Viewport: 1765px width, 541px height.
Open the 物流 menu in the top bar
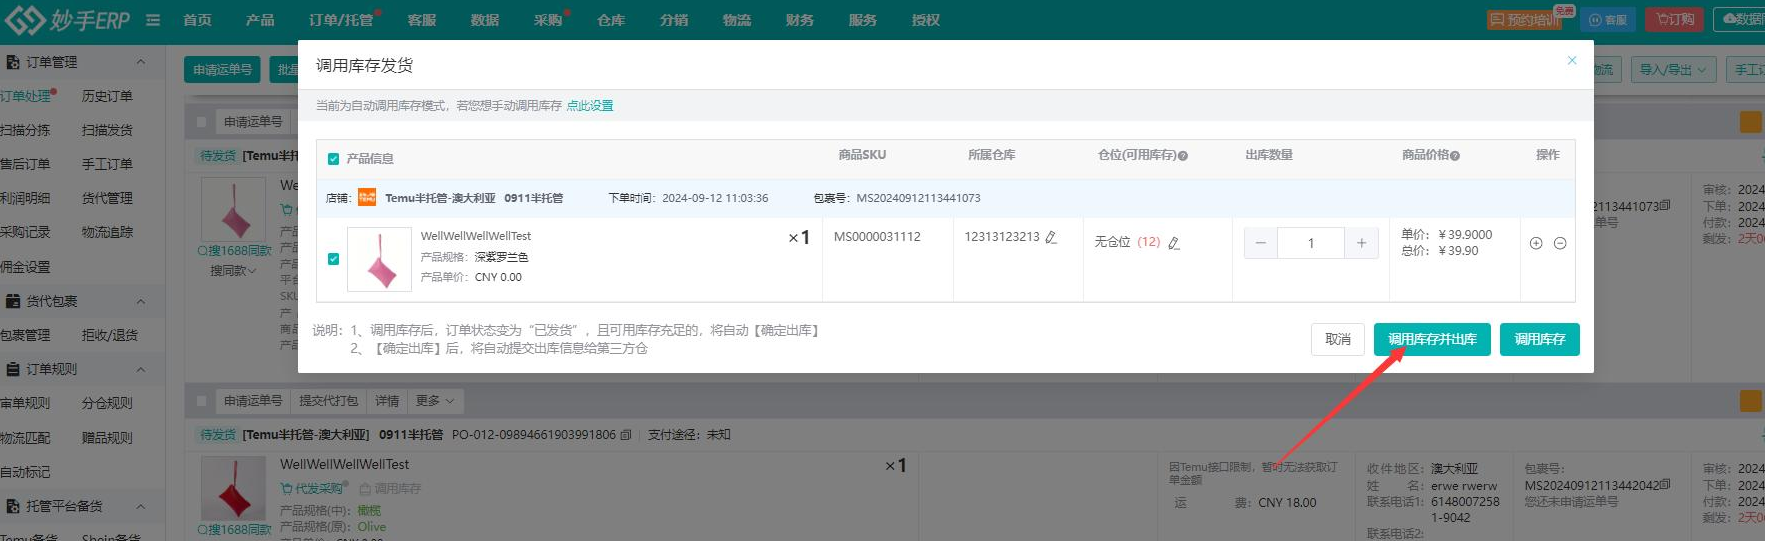pos(737,20)
